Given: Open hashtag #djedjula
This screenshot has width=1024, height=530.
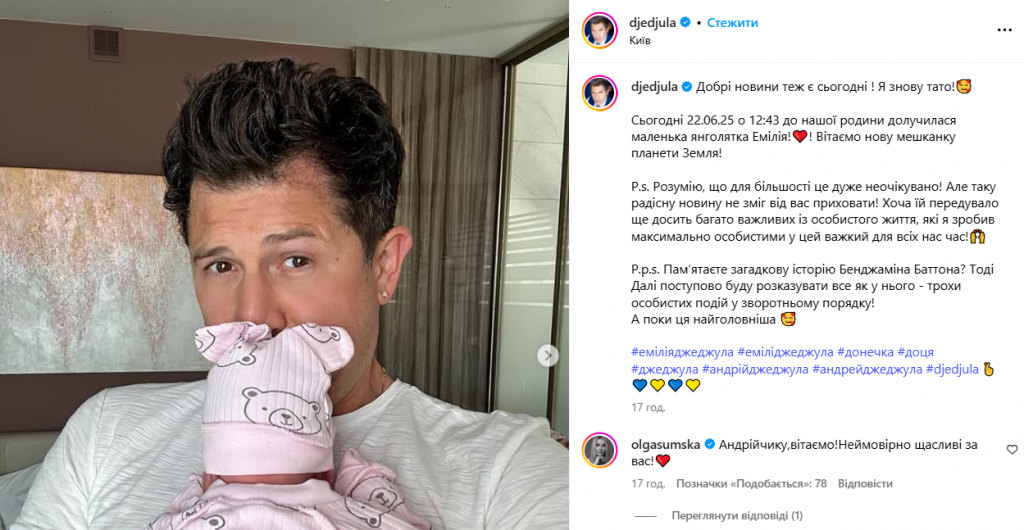Looking at the screenshot, I should tap(952, 369).
